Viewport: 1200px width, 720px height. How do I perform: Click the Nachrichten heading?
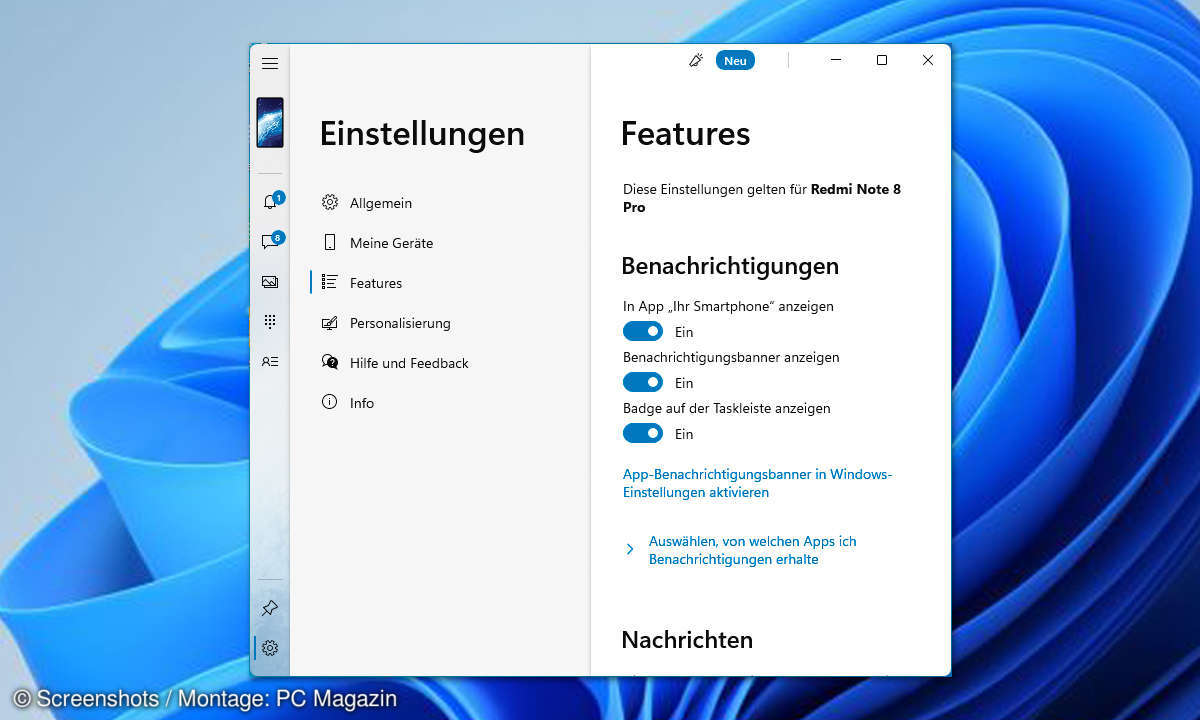pos(687,639)
